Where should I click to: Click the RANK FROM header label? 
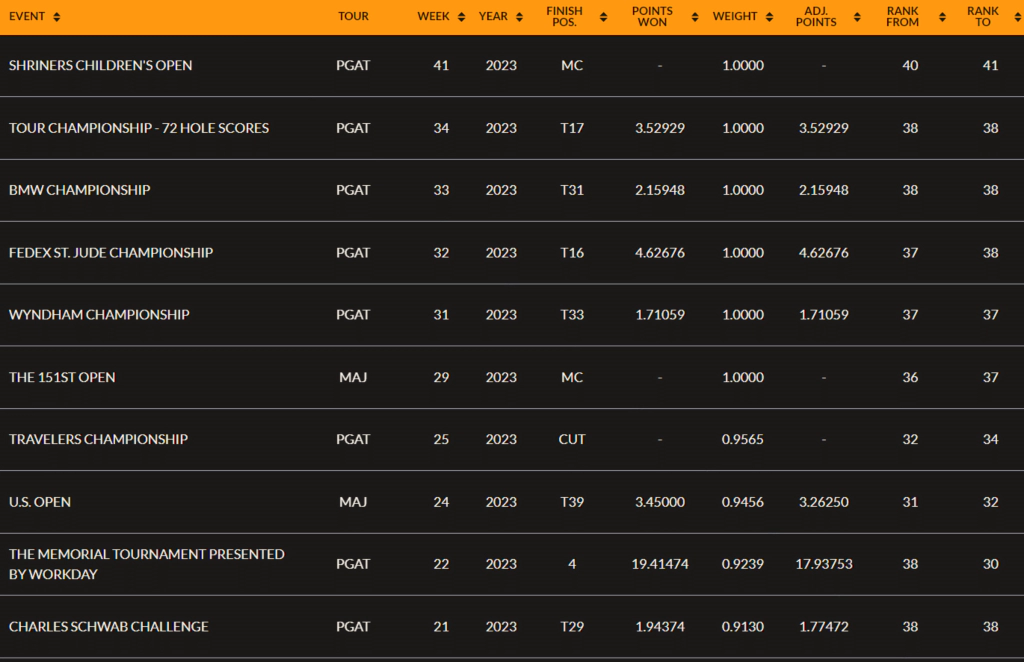(x=903, y=16)
